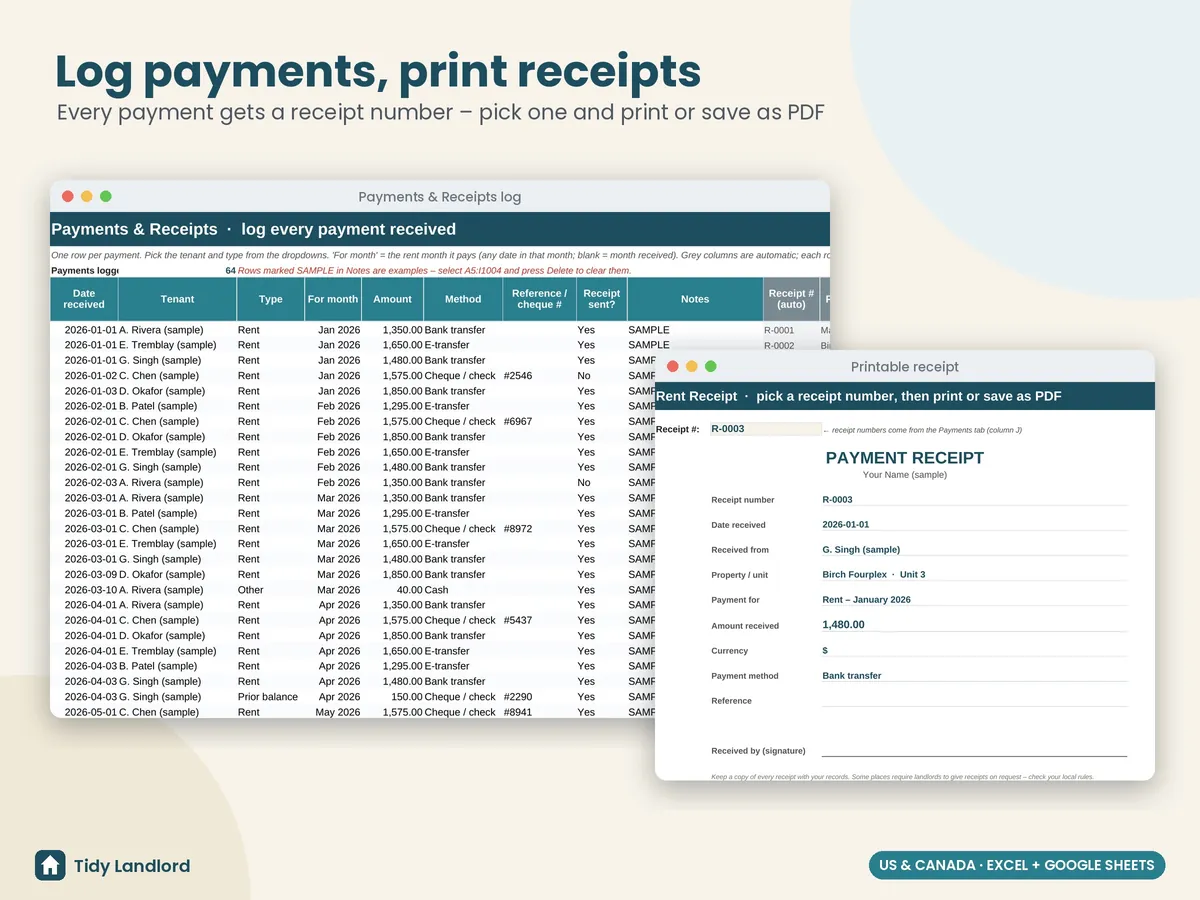Image resolution: width=1200 pixels, height=900 pixels.
Task: Click the yellow button on Payments & Receipts log window
Action: 87,197
